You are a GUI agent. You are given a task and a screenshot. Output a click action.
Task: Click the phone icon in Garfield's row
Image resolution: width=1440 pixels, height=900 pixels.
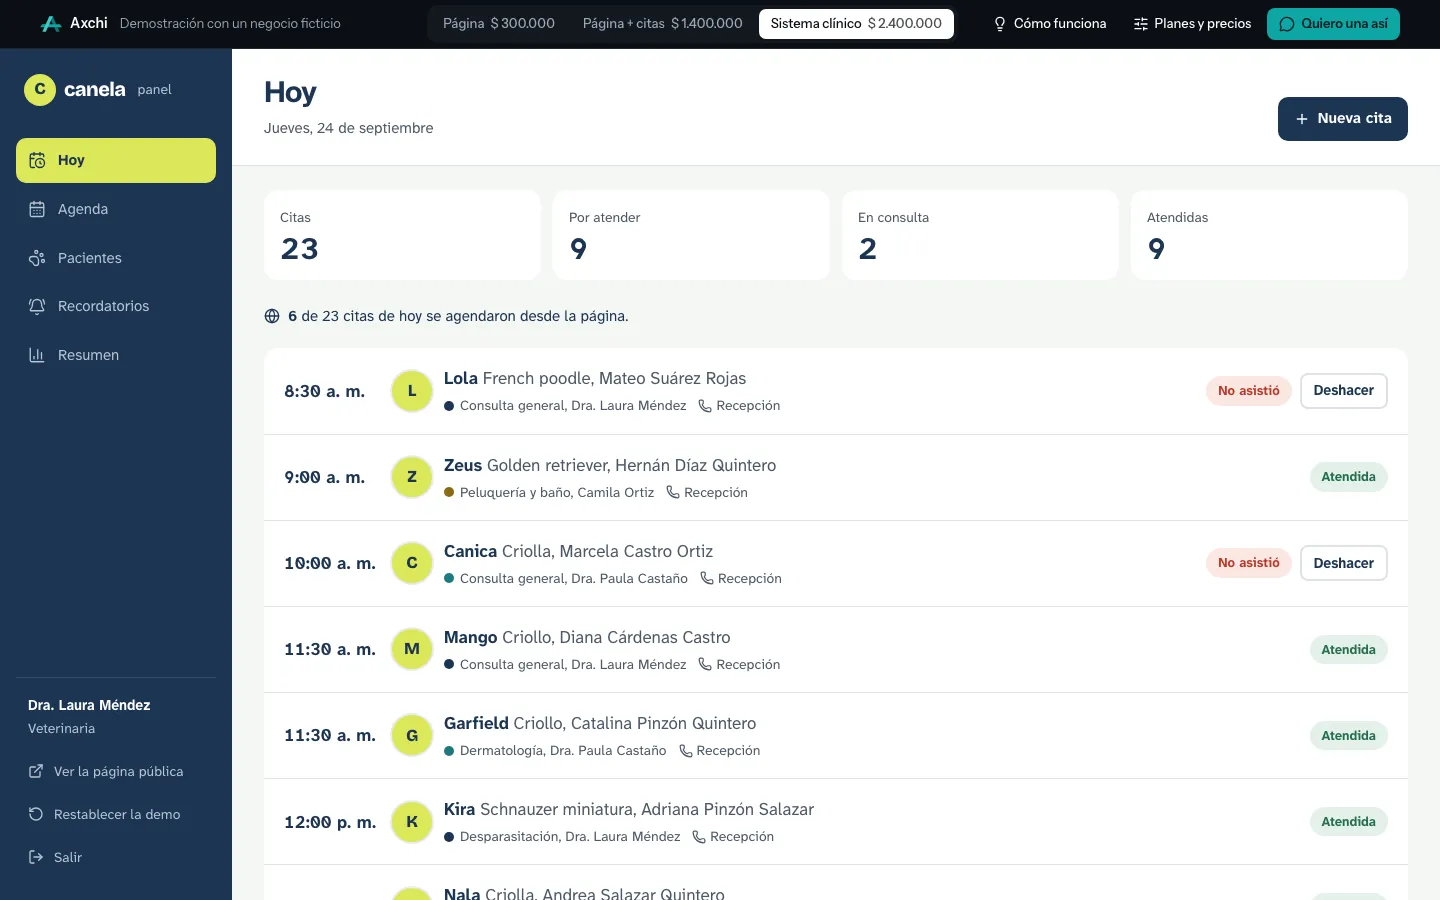point(686,751)
